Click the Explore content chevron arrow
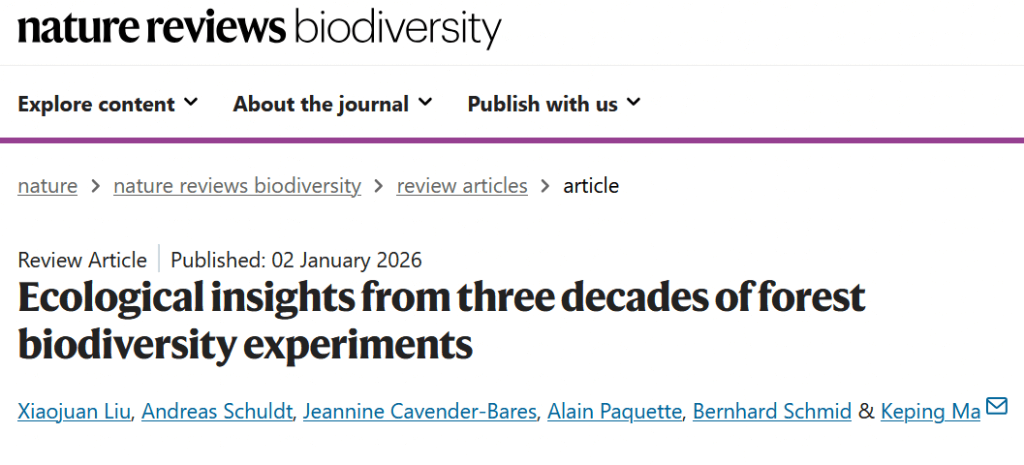 tap(191, 102)
